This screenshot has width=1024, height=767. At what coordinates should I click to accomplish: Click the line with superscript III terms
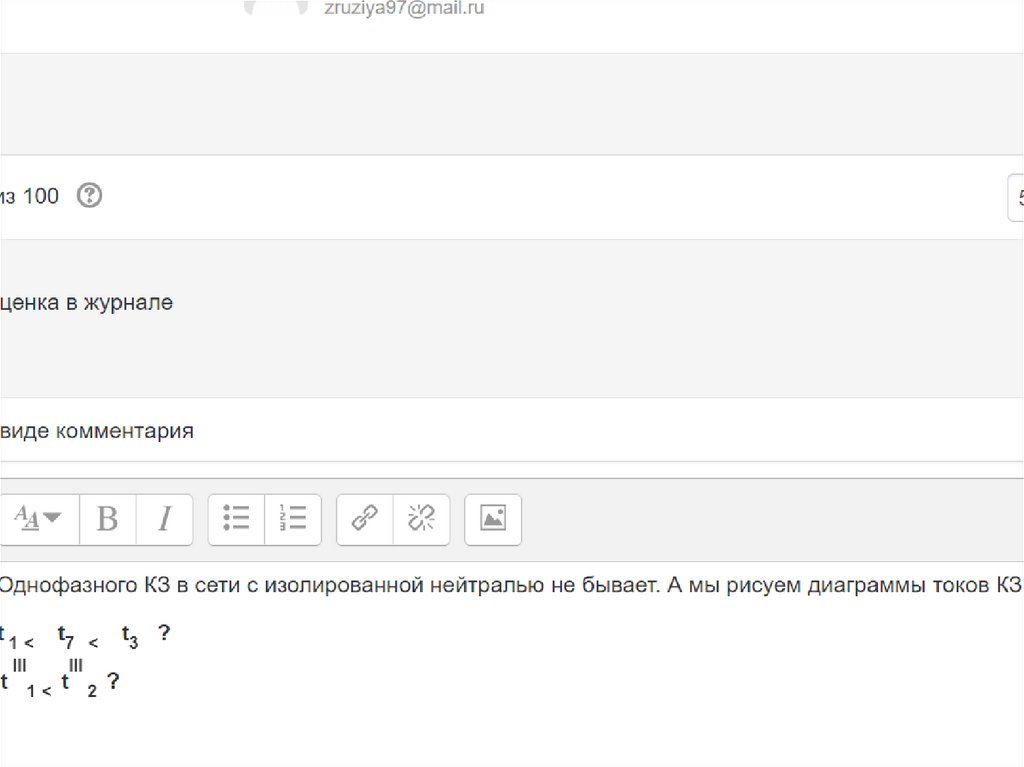coord(60,682)
